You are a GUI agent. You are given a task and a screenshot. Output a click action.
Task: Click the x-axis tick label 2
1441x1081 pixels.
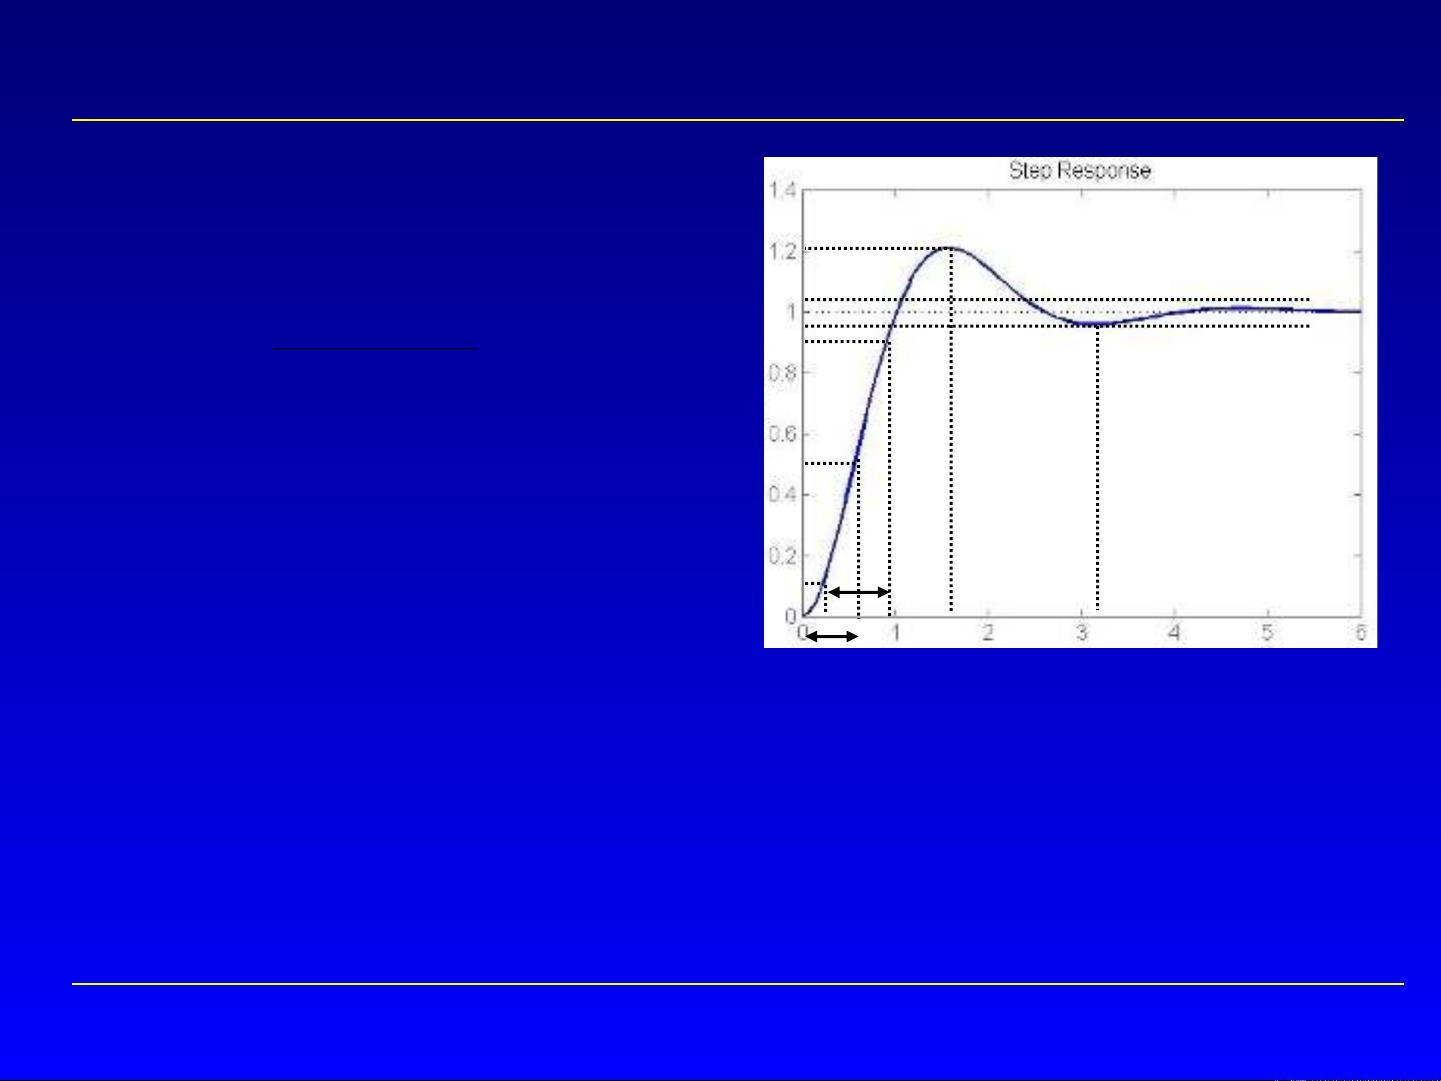point(988,633)
